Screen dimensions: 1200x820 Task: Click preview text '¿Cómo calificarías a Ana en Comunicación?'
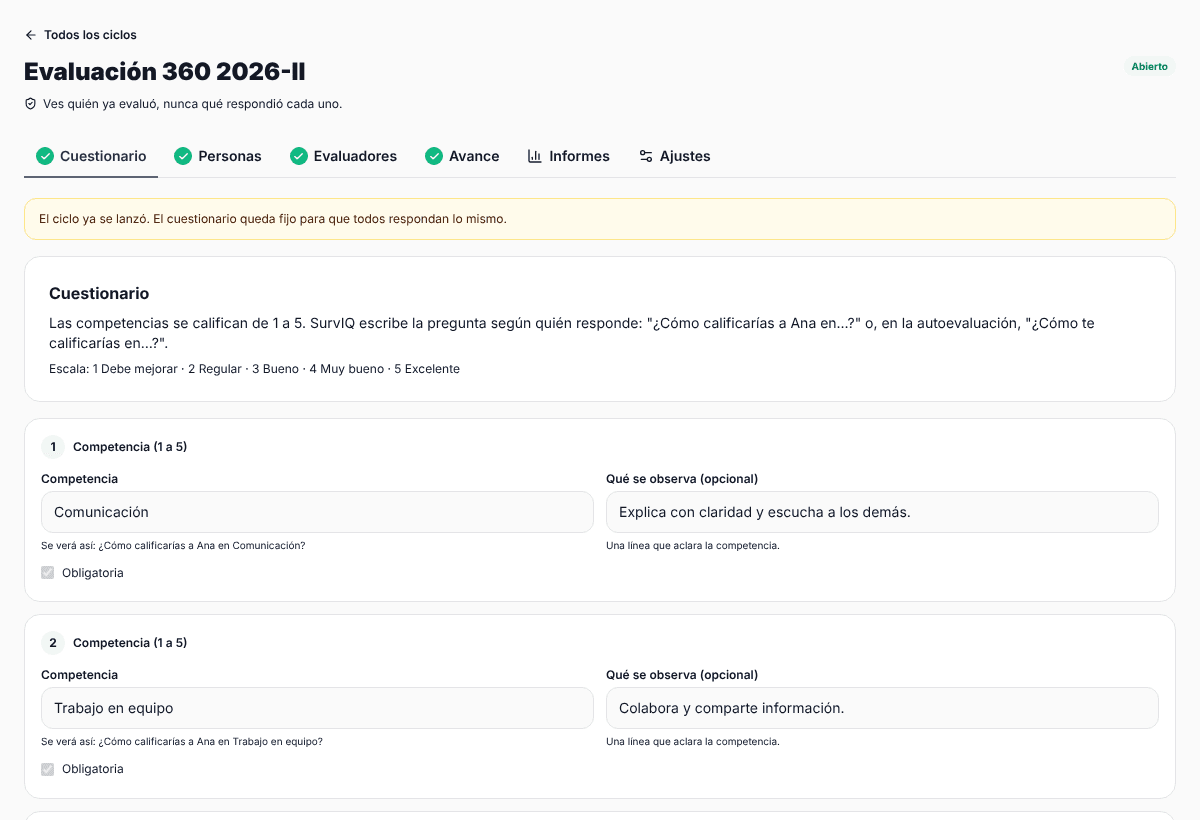pos(202,546)
